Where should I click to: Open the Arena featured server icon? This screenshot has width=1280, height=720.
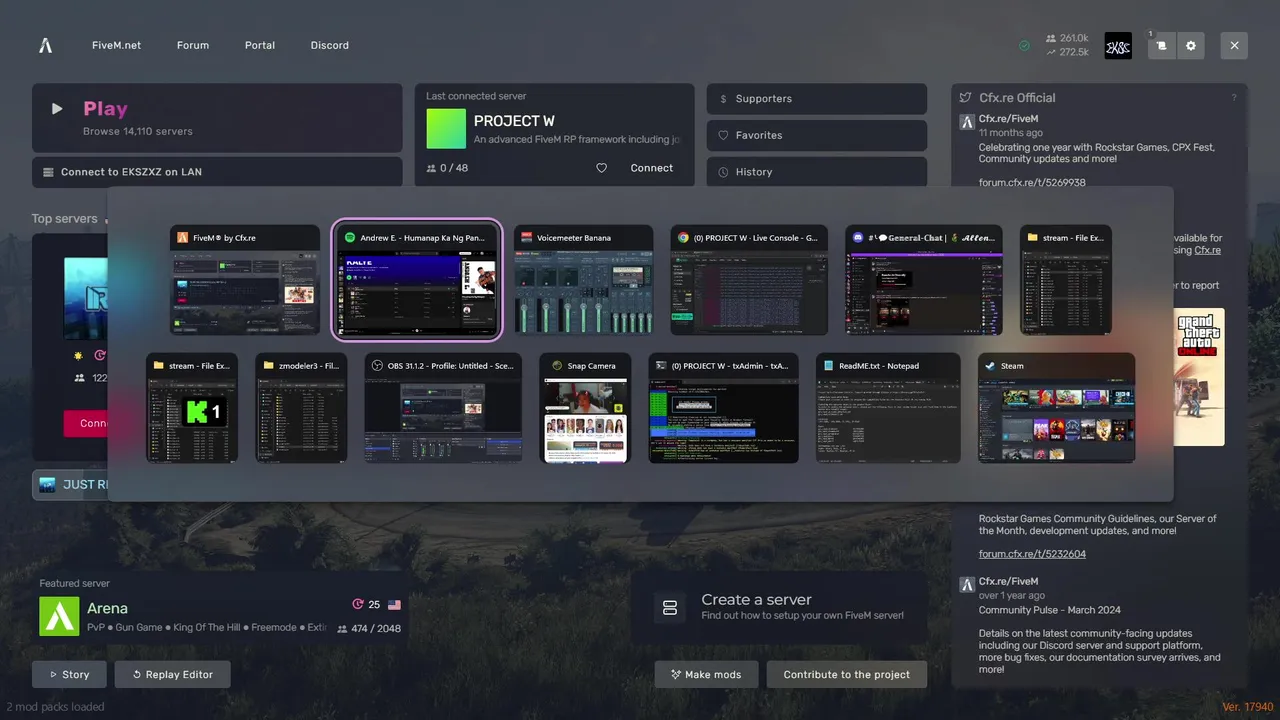59,616
